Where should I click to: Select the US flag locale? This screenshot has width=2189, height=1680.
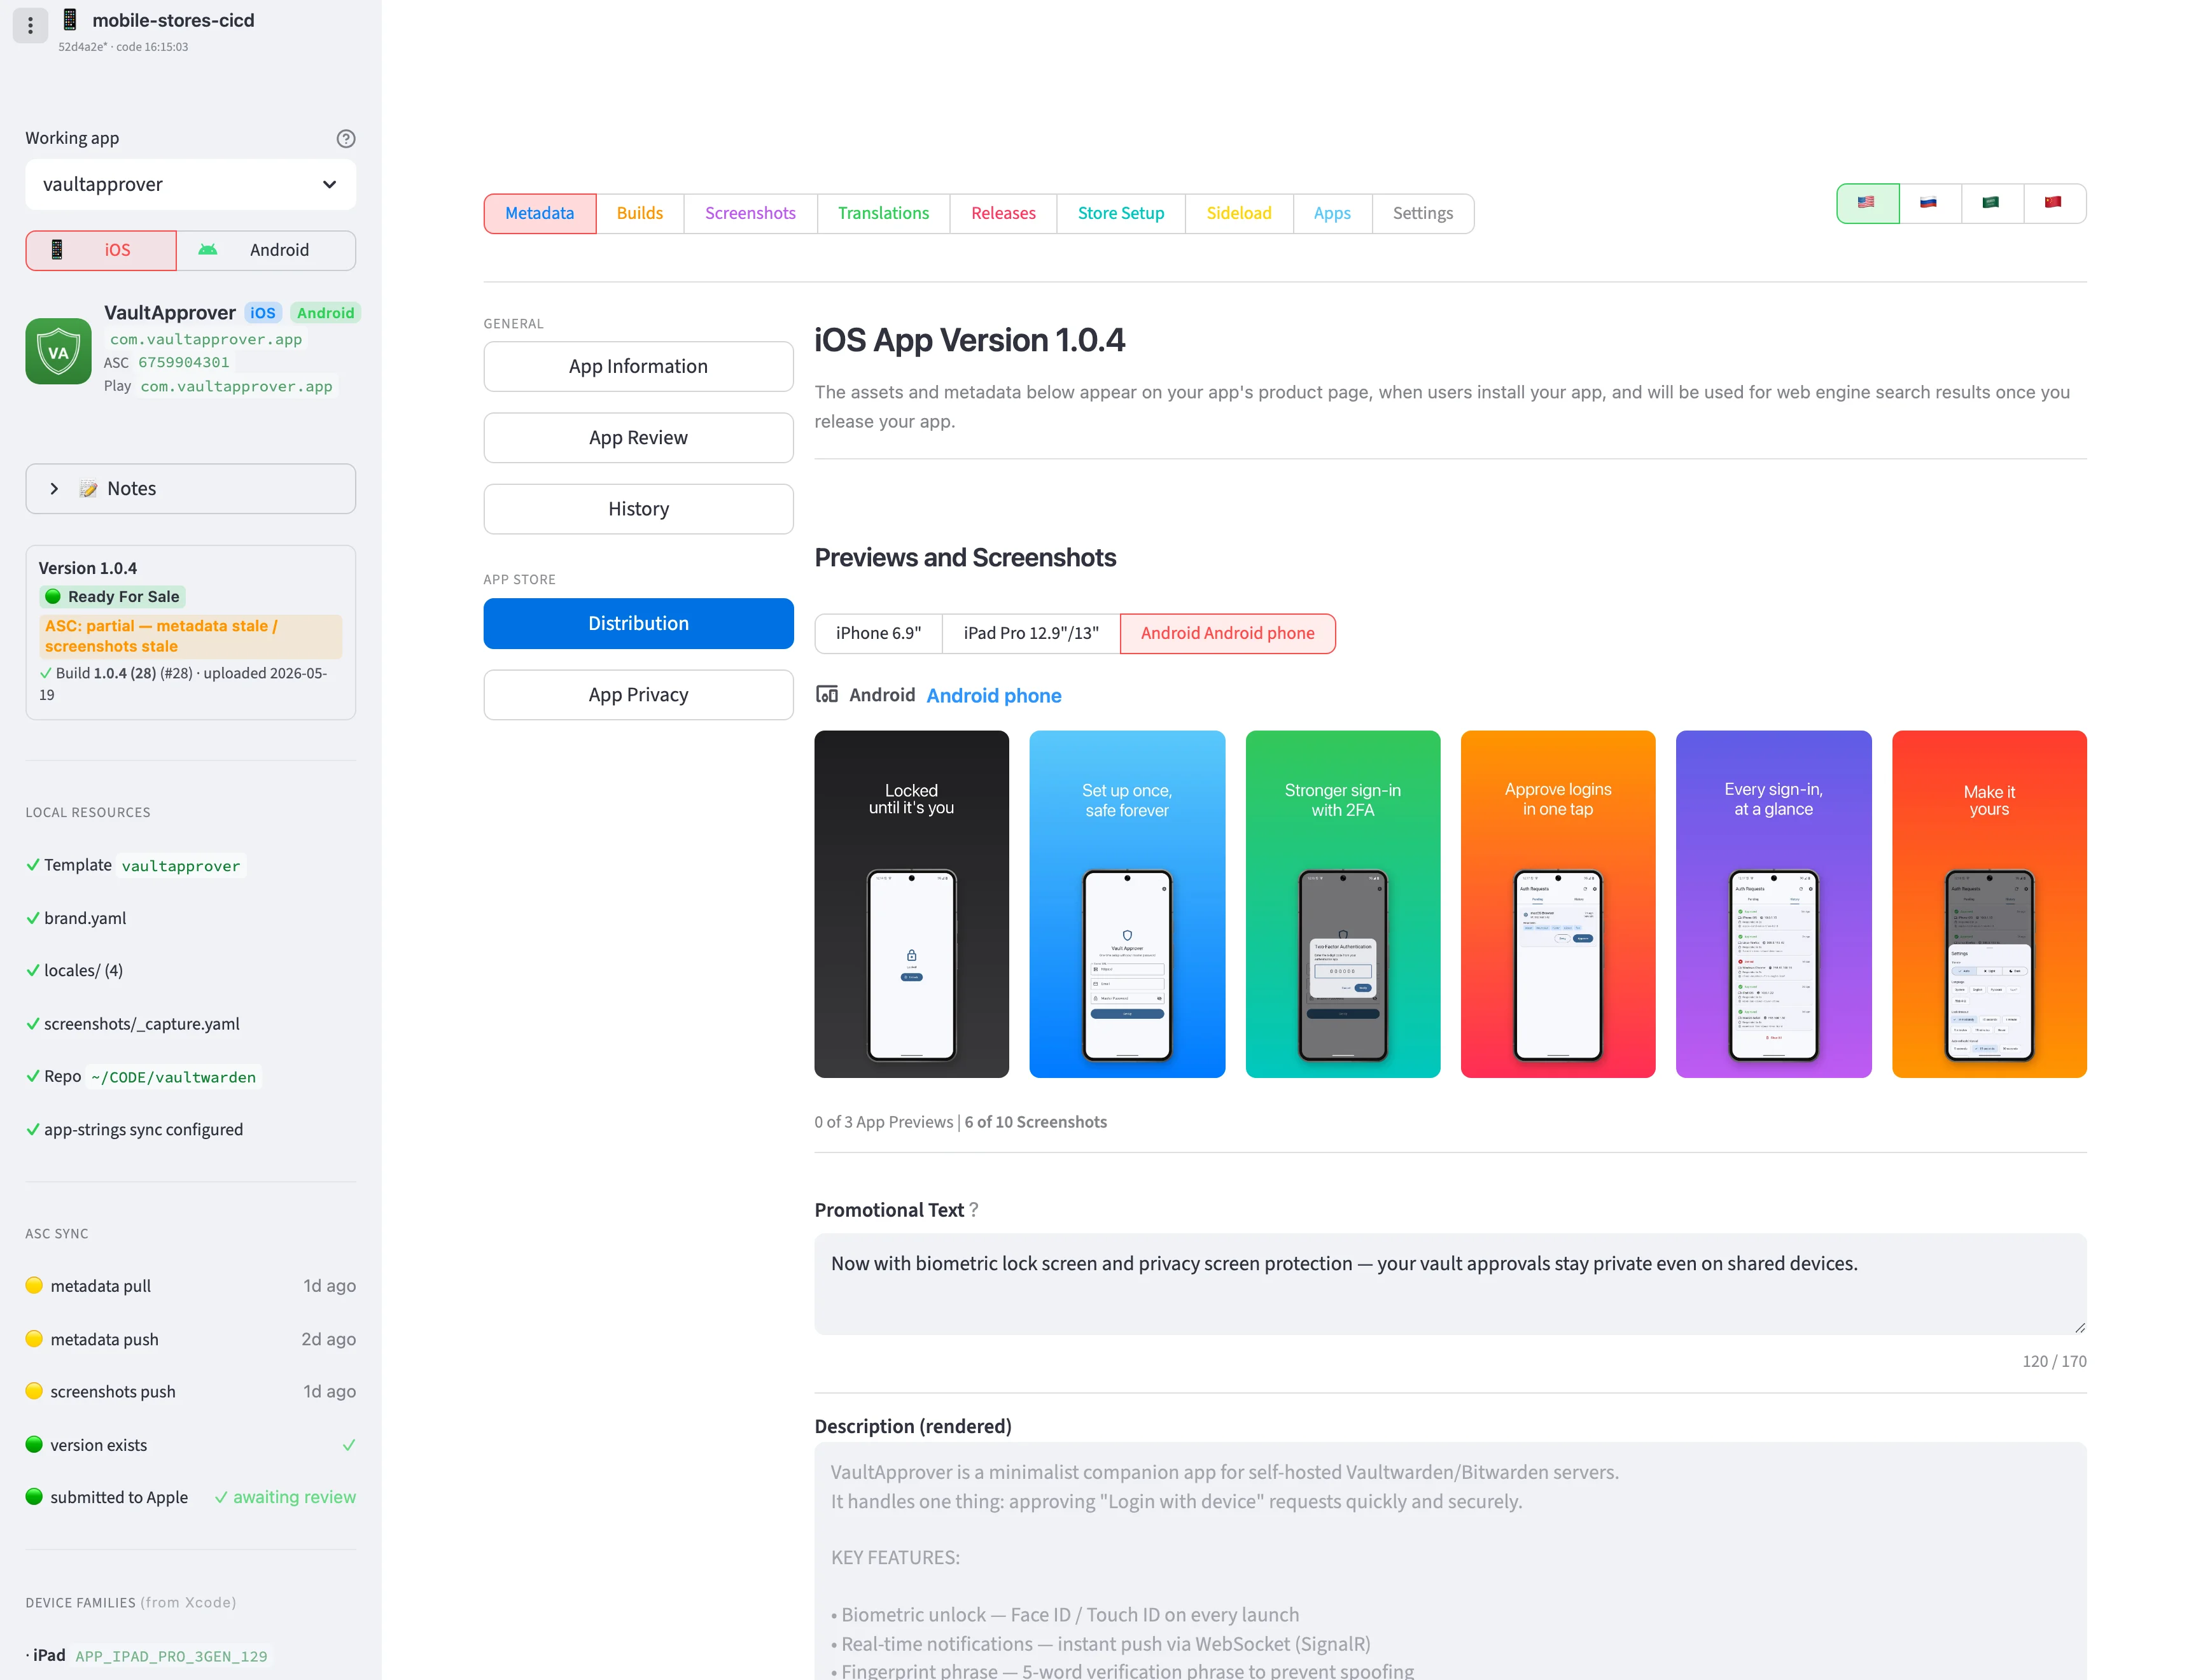coord(1867,203)
